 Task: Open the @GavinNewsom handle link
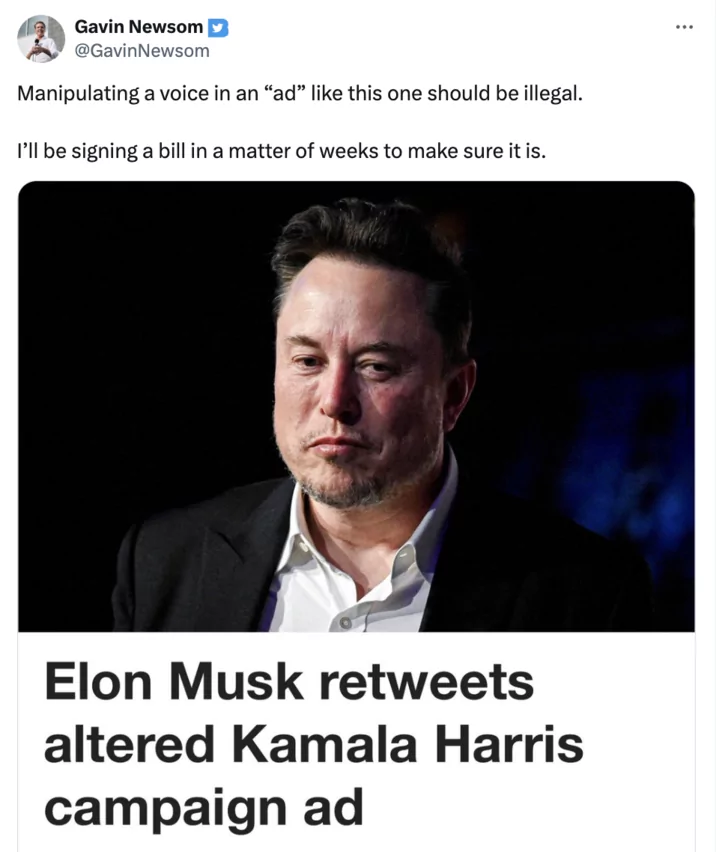[x=142, y=50]
